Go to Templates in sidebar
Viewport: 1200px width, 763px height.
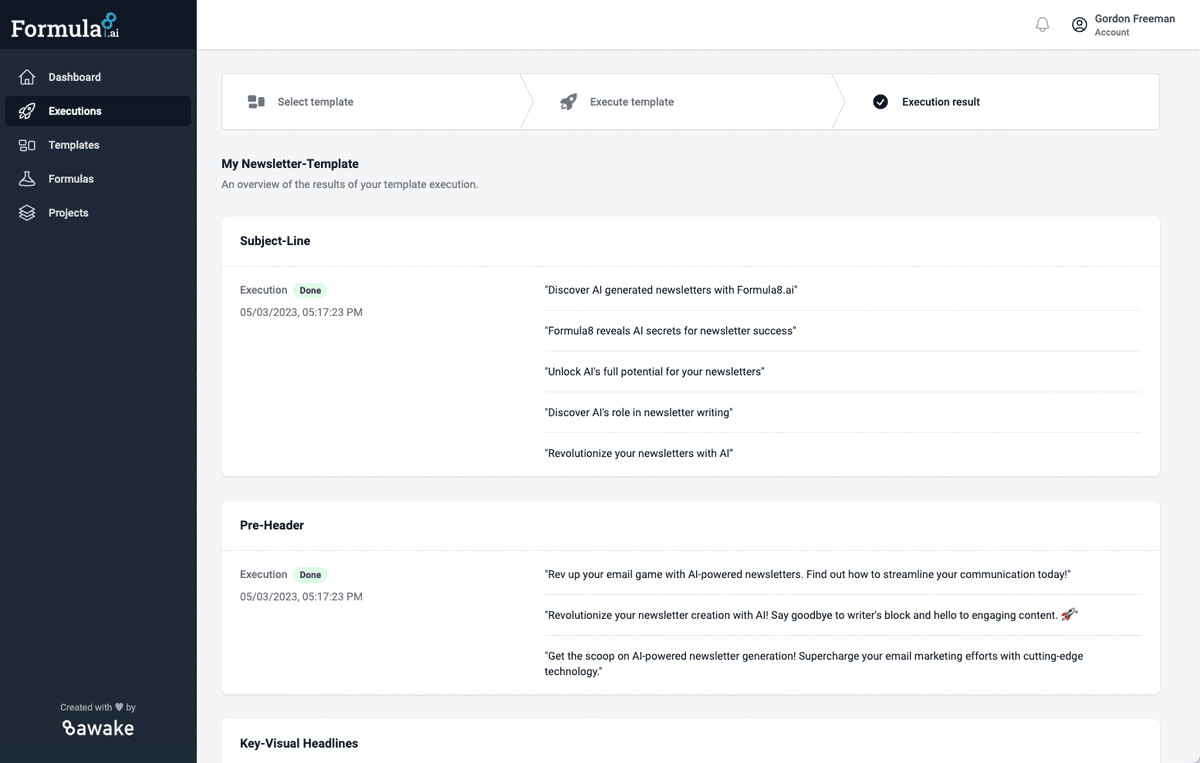(x=98, y=145)
